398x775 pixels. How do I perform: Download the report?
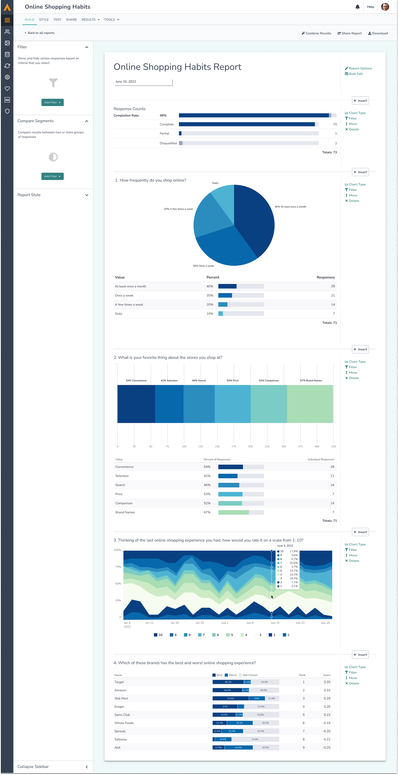point(378,33)
